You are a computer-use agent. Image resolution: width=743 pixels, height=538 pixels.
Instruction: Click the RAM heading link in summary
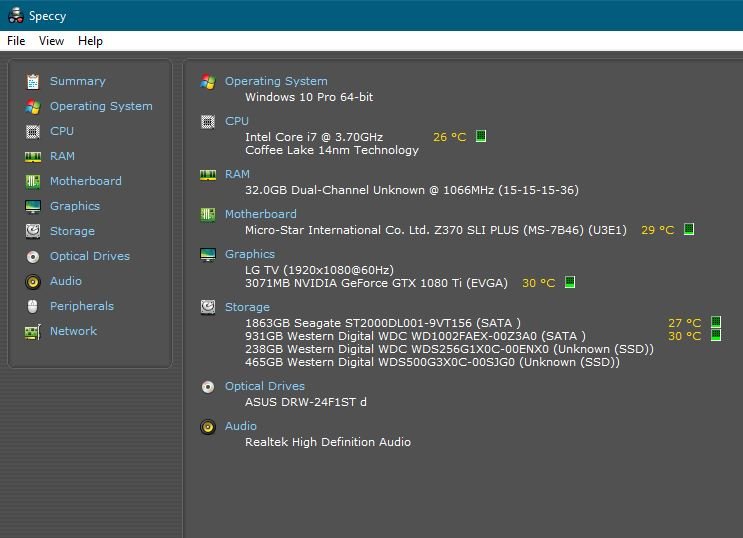(237, 174)
